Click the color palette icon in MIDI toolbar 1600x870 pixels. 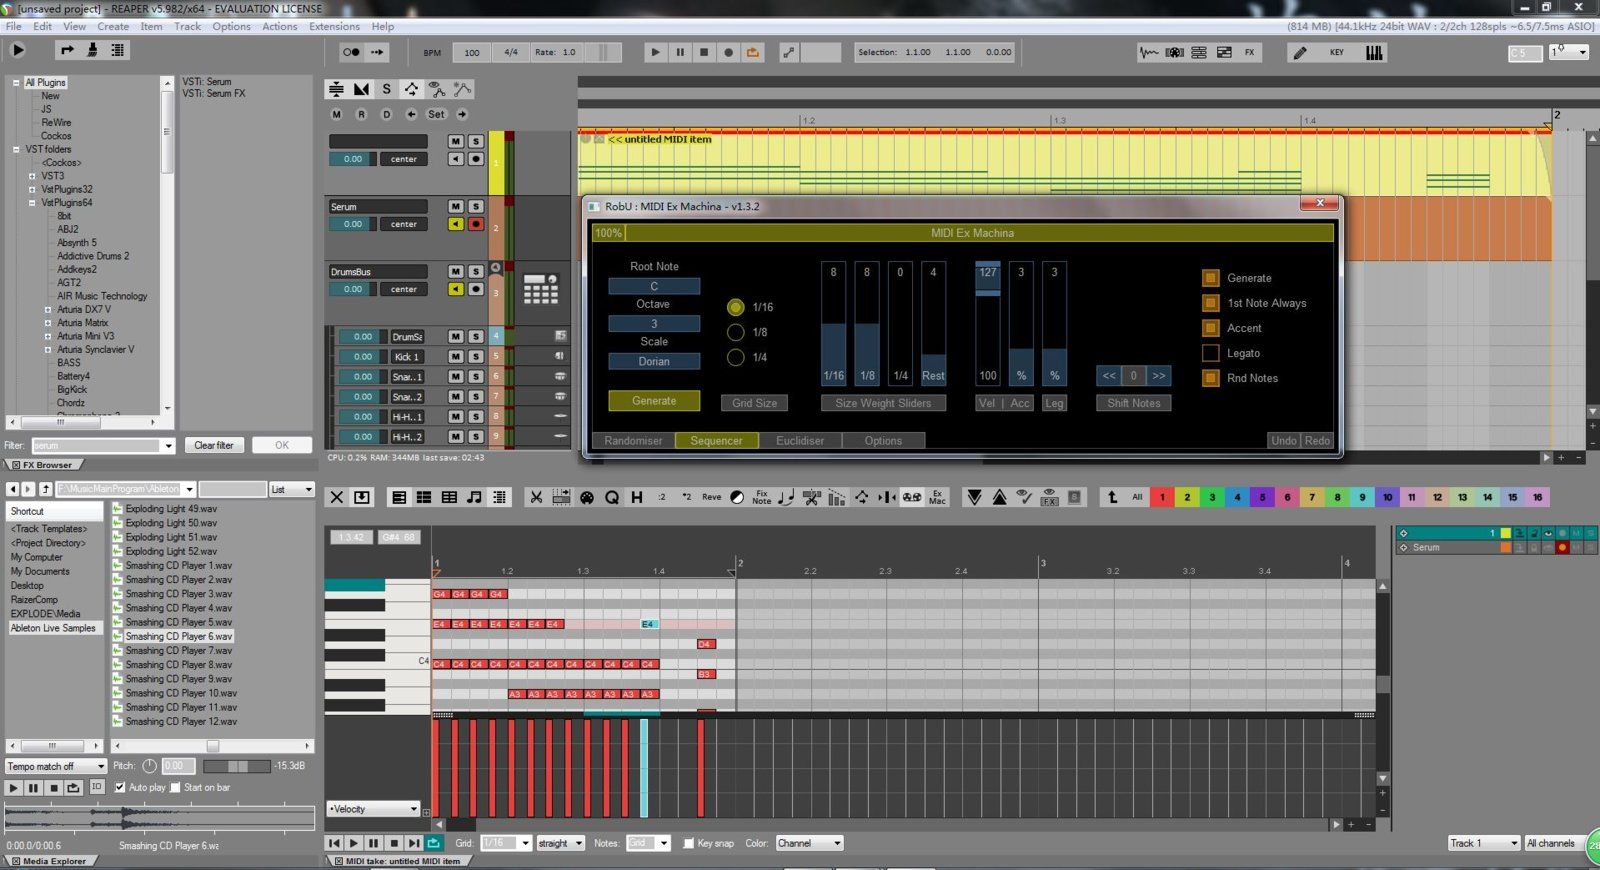coord(587,497)
